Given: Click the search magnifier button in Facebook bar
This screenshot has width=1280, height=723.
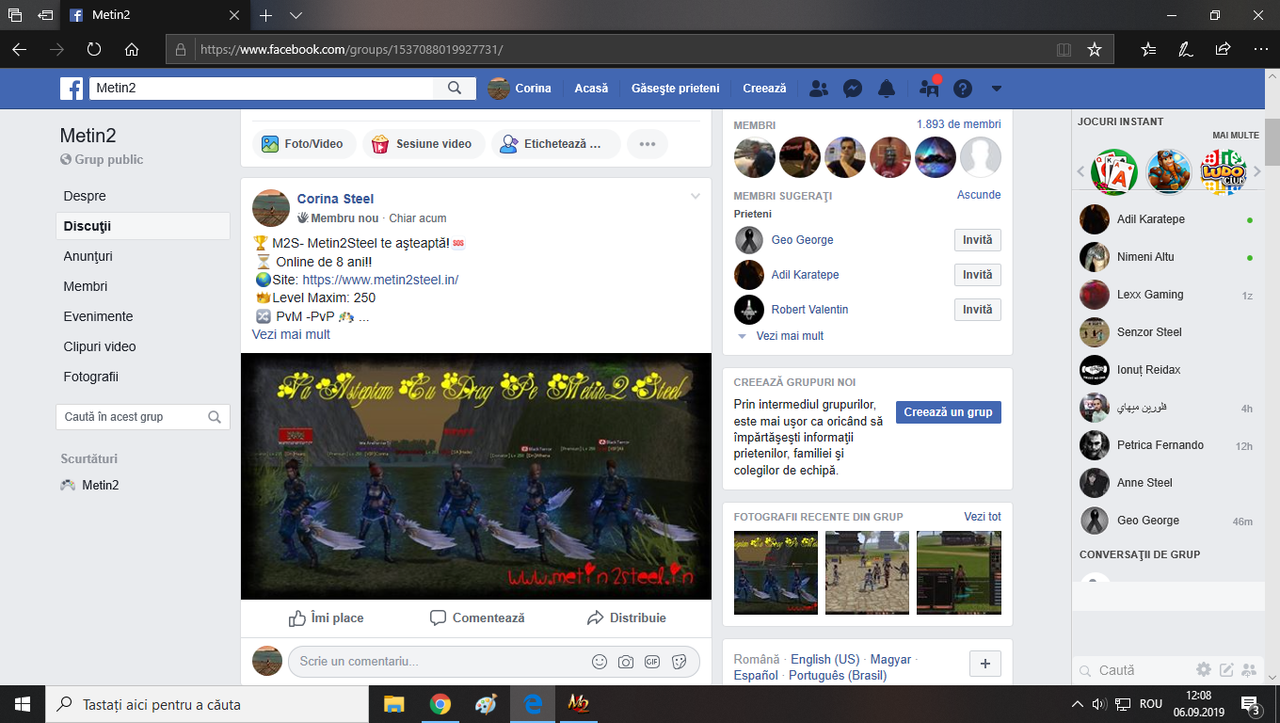Looking at the screenshot, I should (x=455, y=88).
